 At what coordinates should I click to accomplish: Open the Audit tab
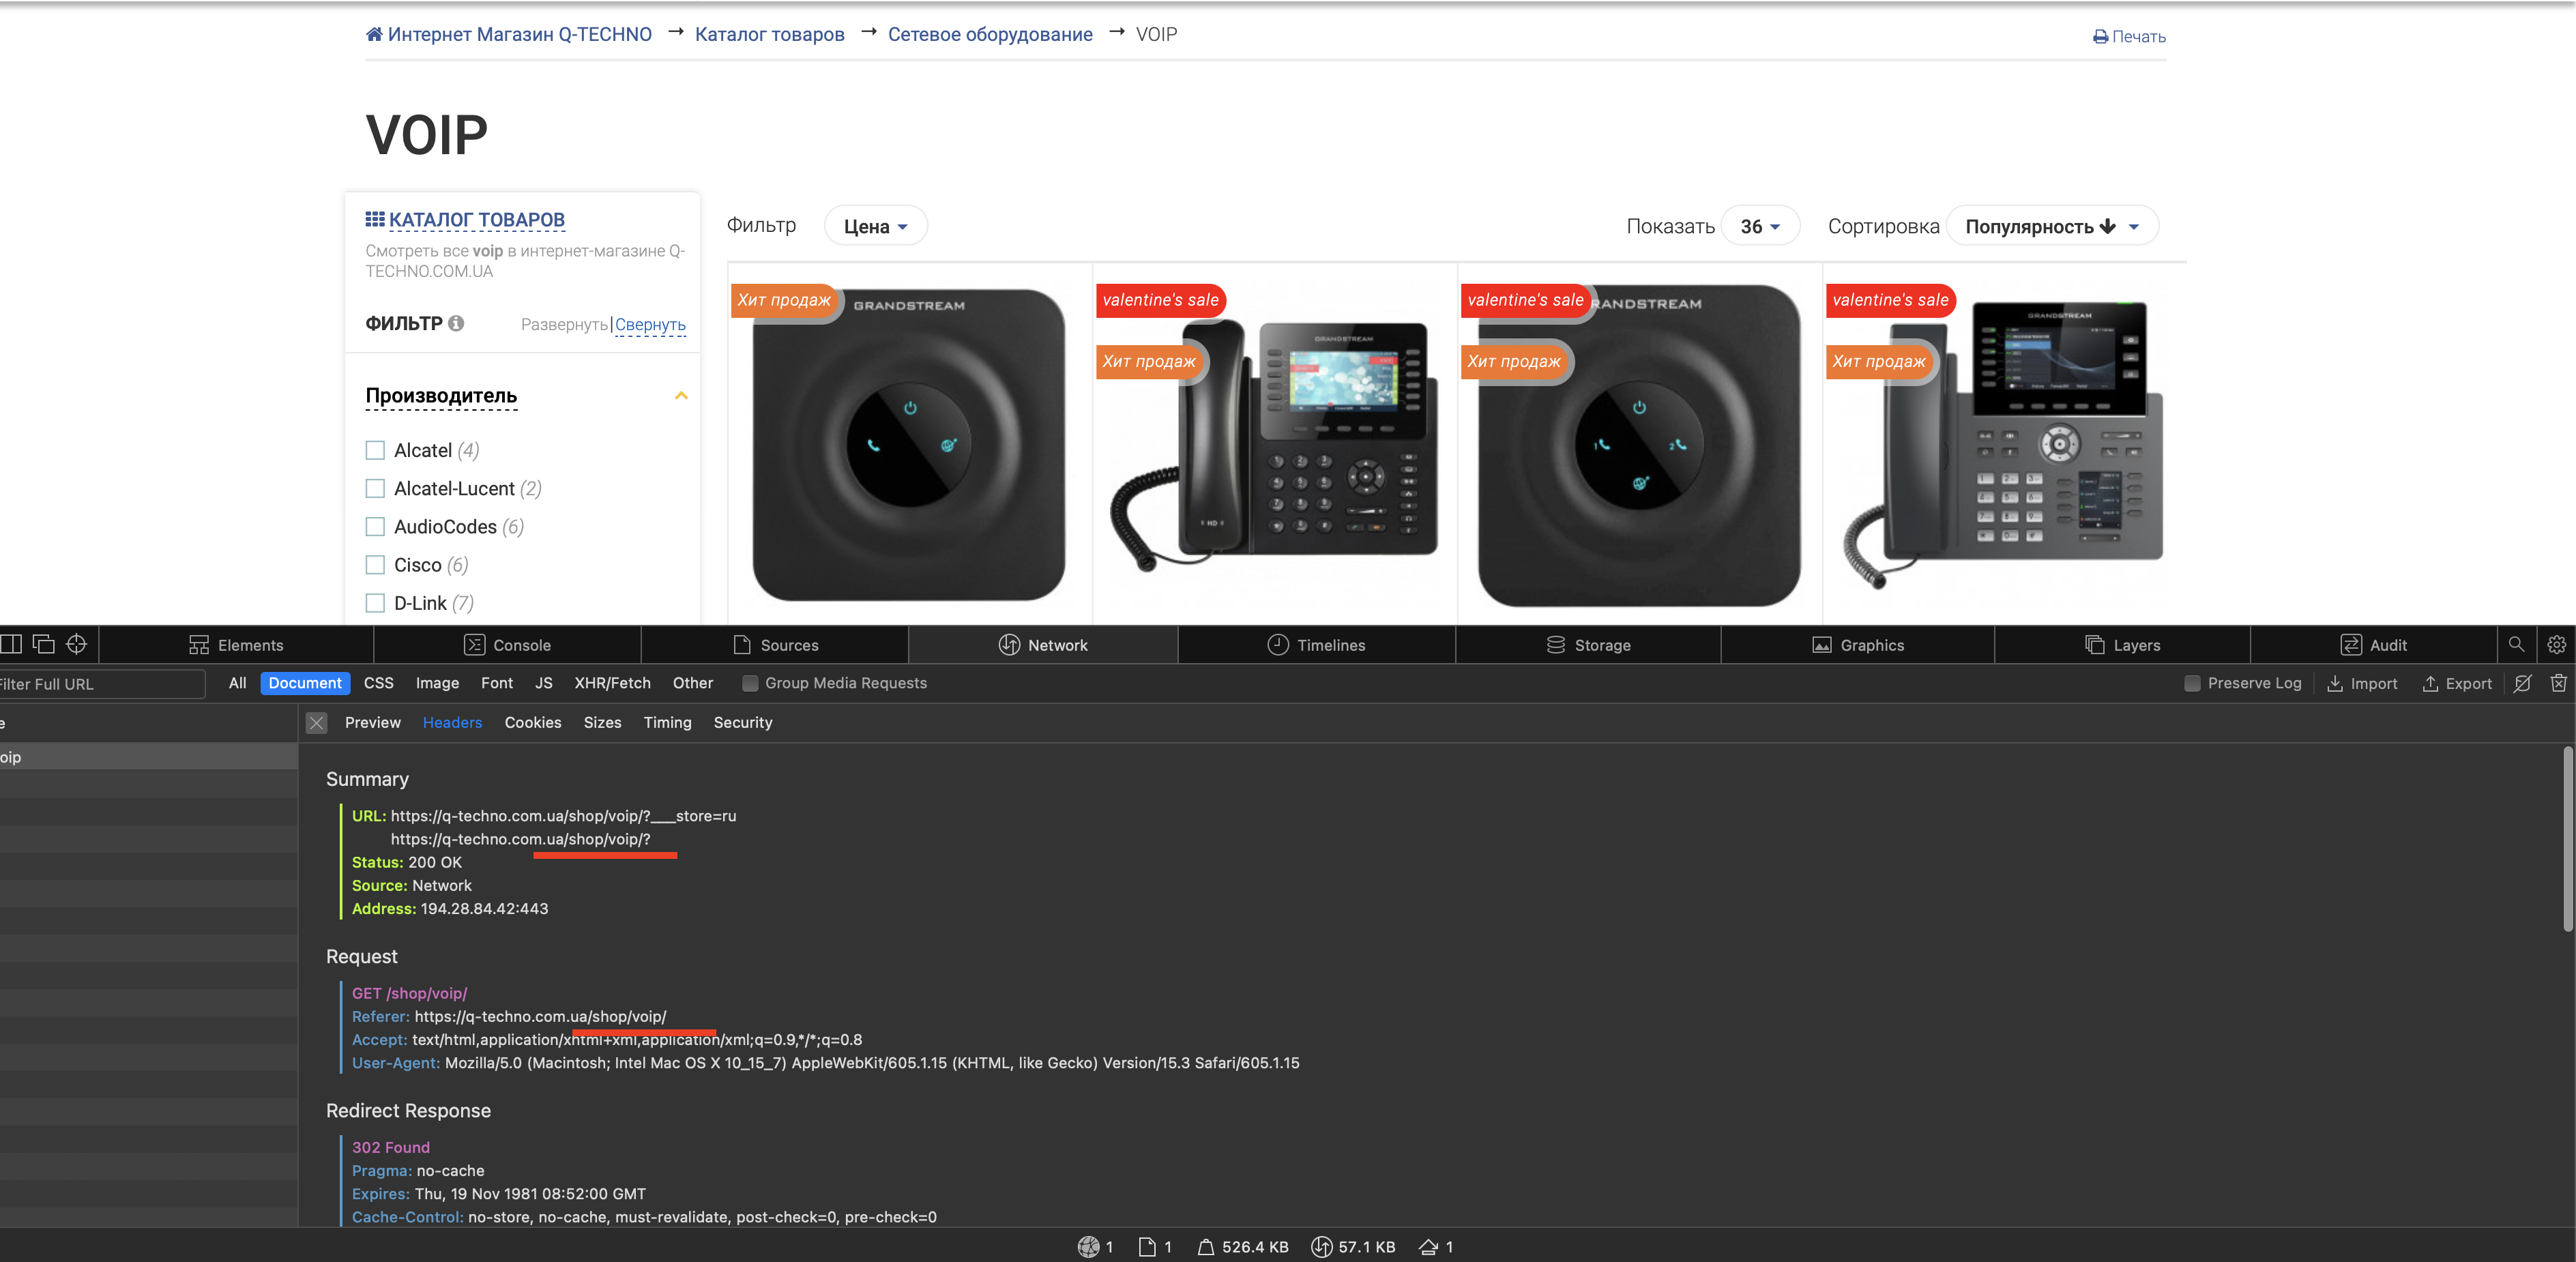(2373, 645)
